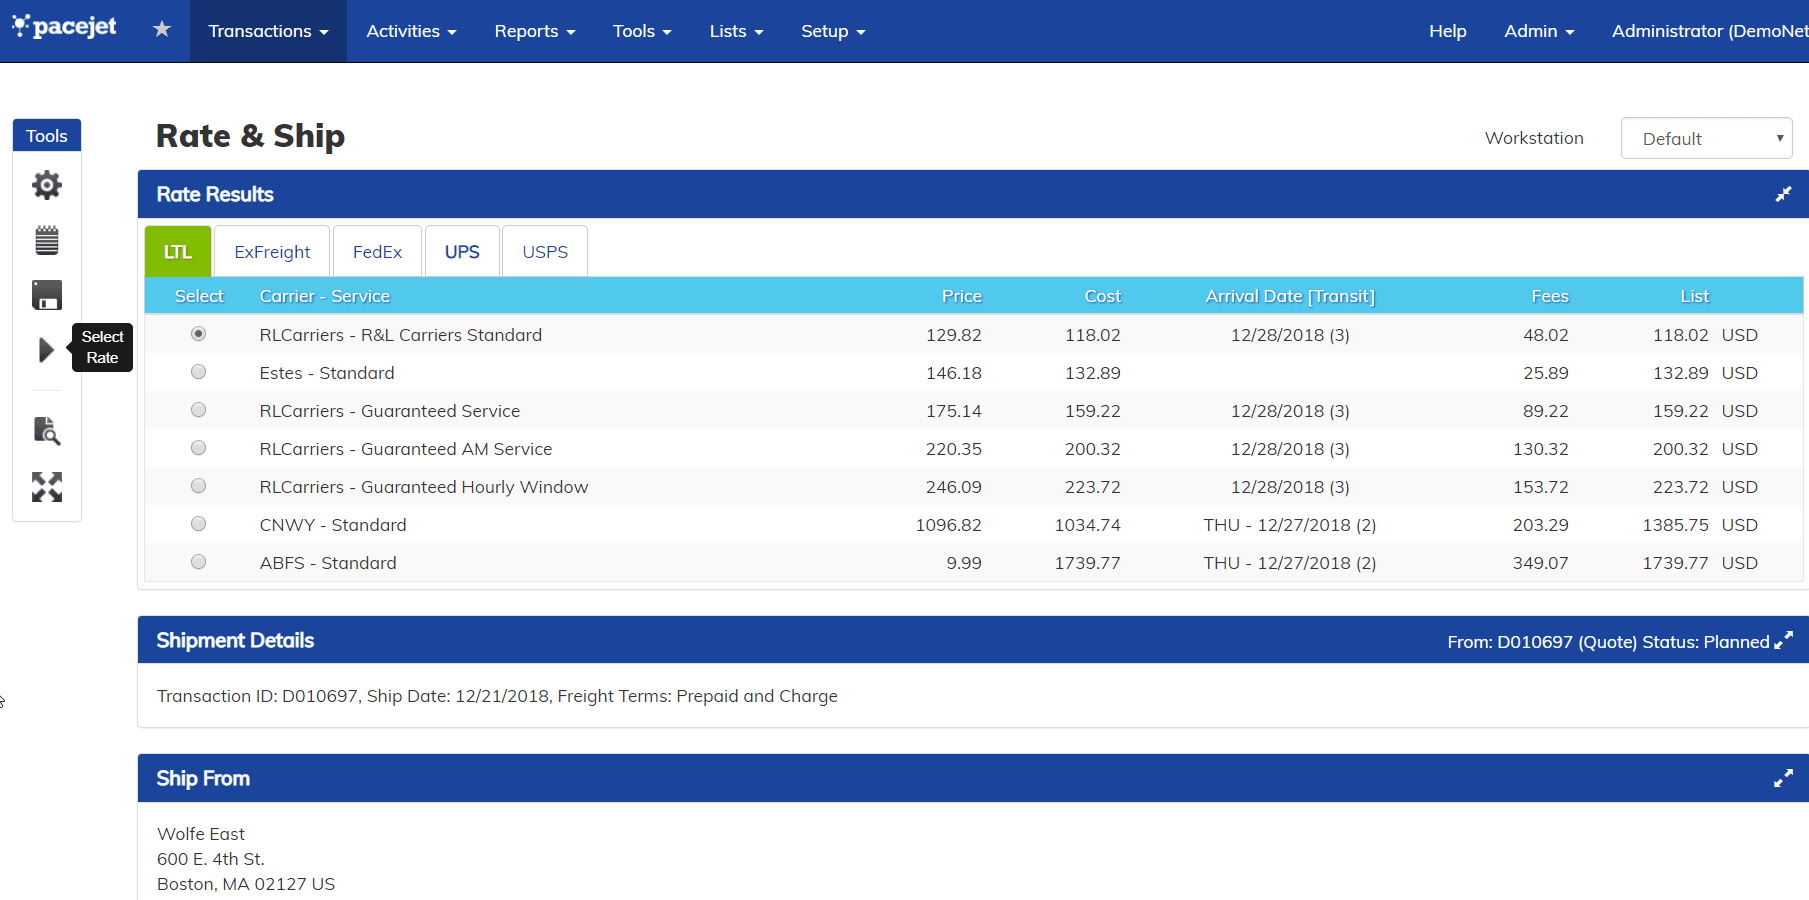Viewport: 1809px width, 900px height.
Task: Click the Select column header
Action: point(199,296)
